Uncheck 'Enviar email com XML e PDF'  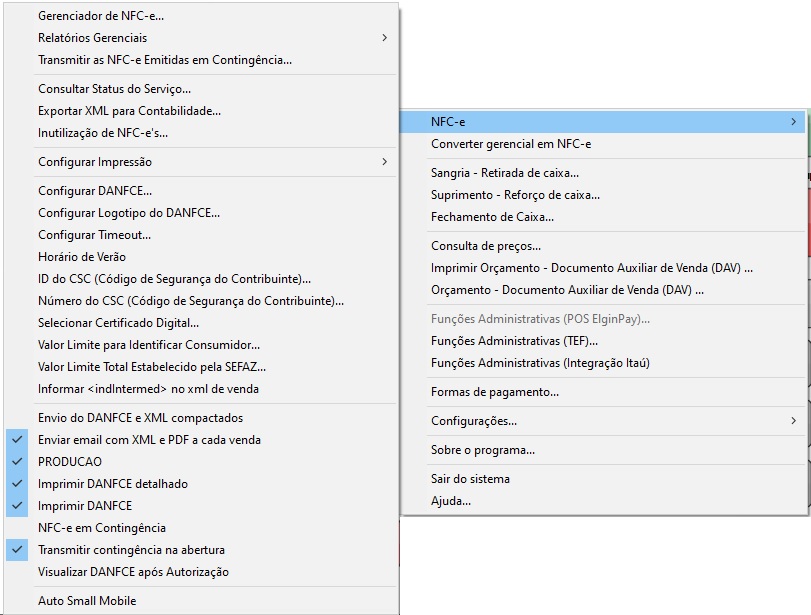coord(149,440)
